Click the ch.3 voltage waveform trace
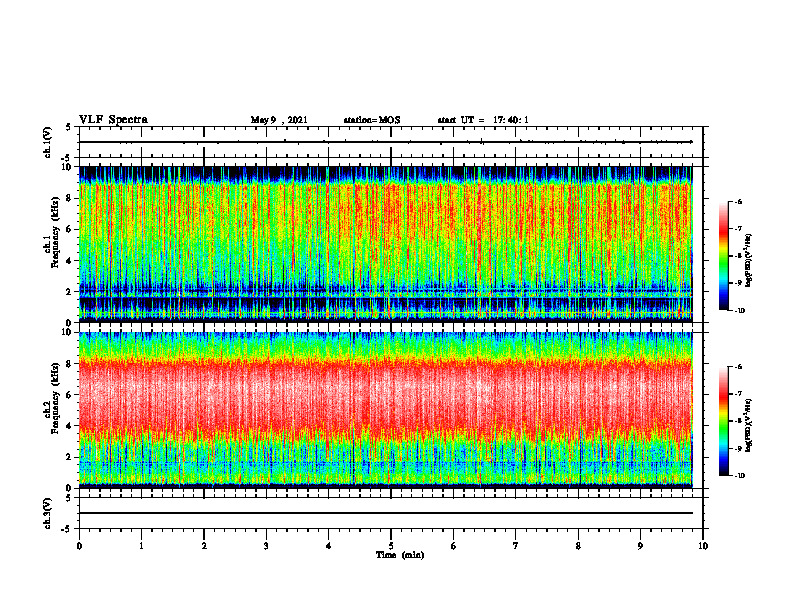 385,513
